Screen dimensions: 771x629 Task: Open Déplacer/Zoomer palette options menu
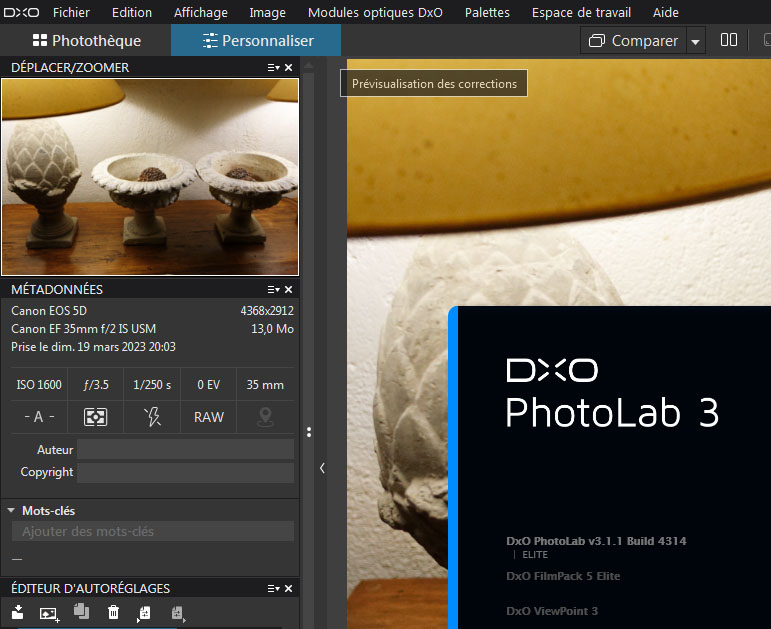273,67
